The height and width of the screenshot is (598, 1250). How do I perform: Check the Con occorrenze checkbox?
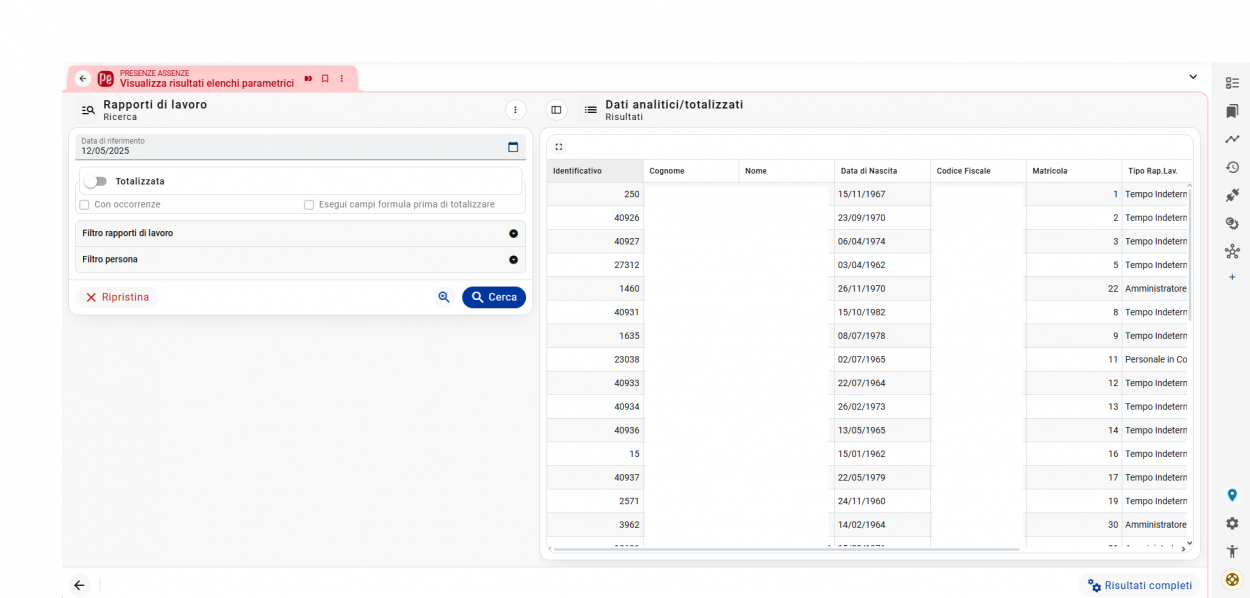click(x=85, y=204)
